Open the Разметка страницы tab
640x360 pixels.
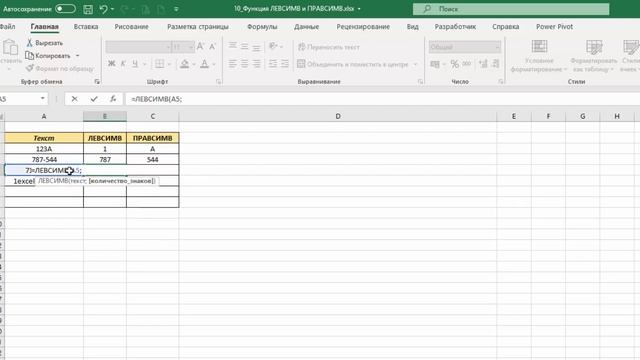[x=198, y=27]
